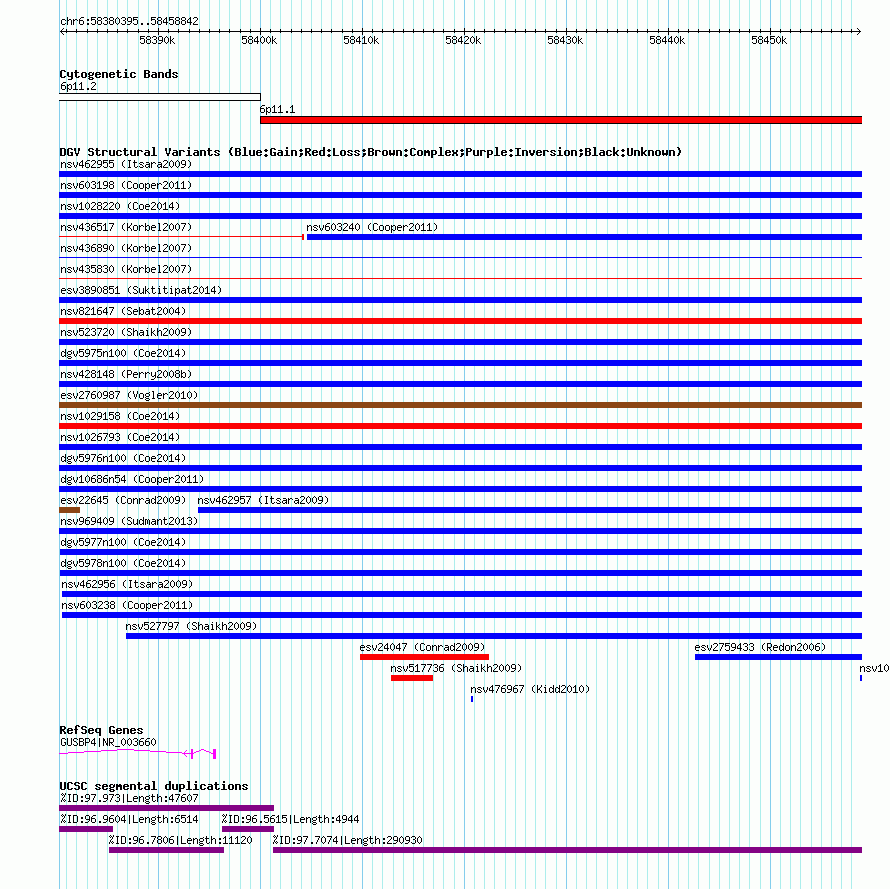
Task: Select the esv2760987 (Vogler2010) label
Action: [x=129, y=396]
